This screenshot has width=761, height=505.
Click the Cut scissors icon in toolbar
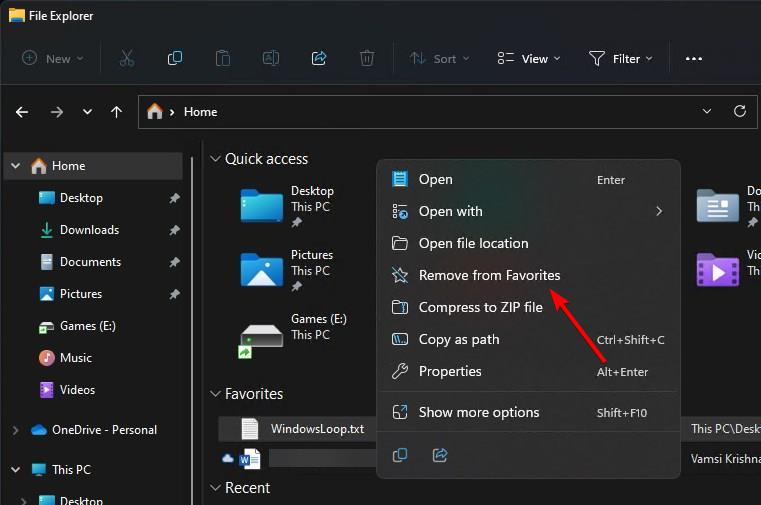pyautogui.click(x=126, y=58)
